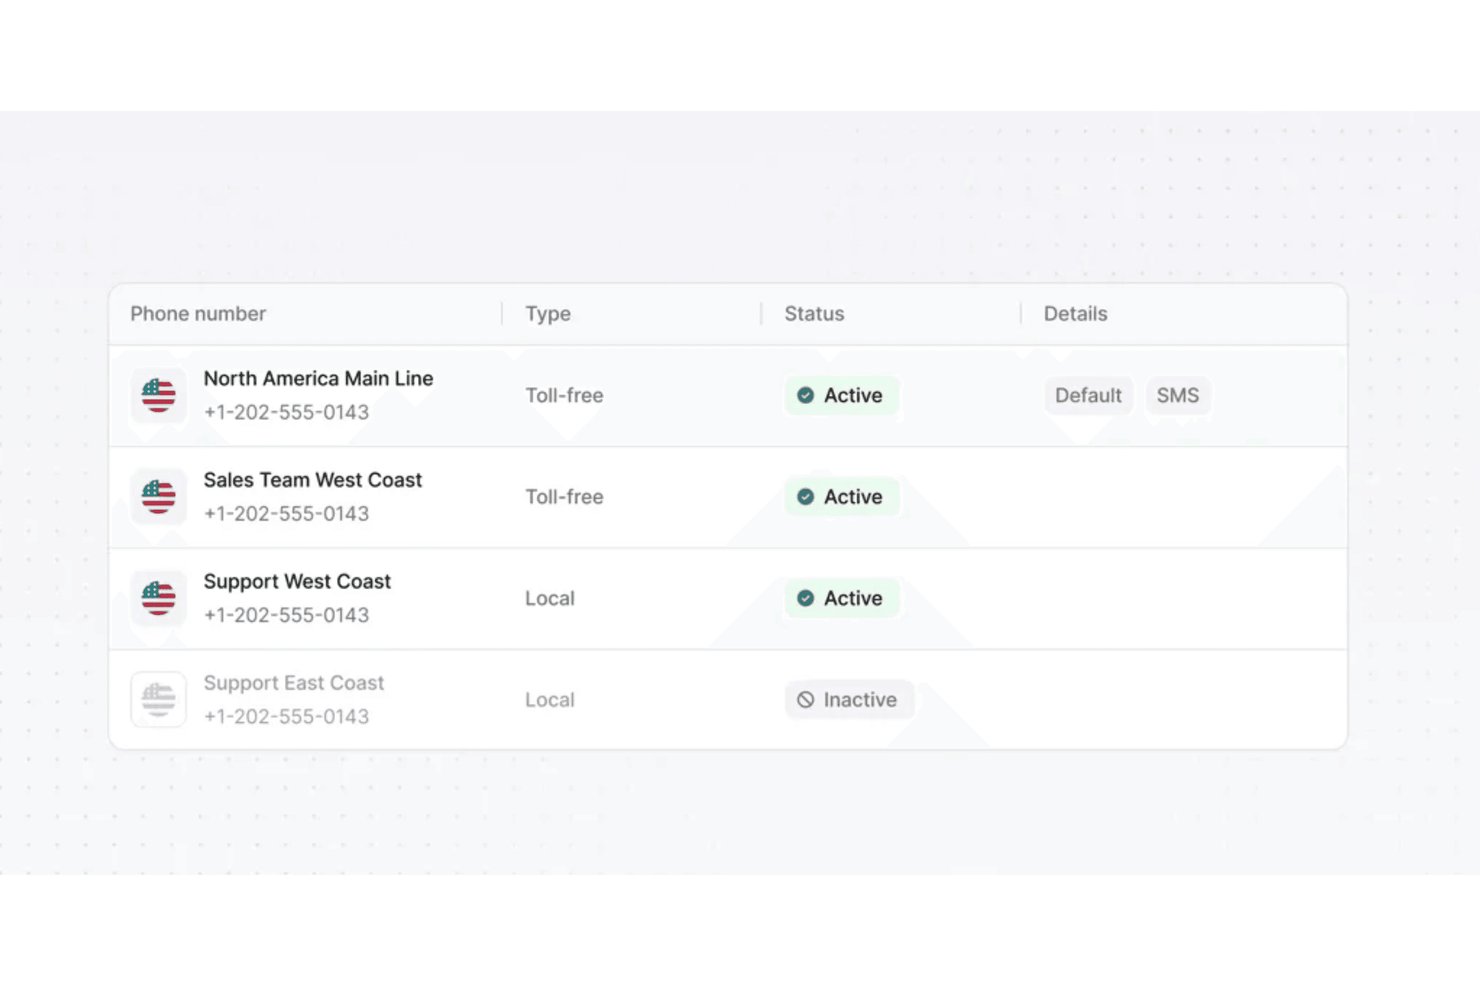1480x987 pixels.
Task: Open the Support East Coast name
Action: pos(294,683)
